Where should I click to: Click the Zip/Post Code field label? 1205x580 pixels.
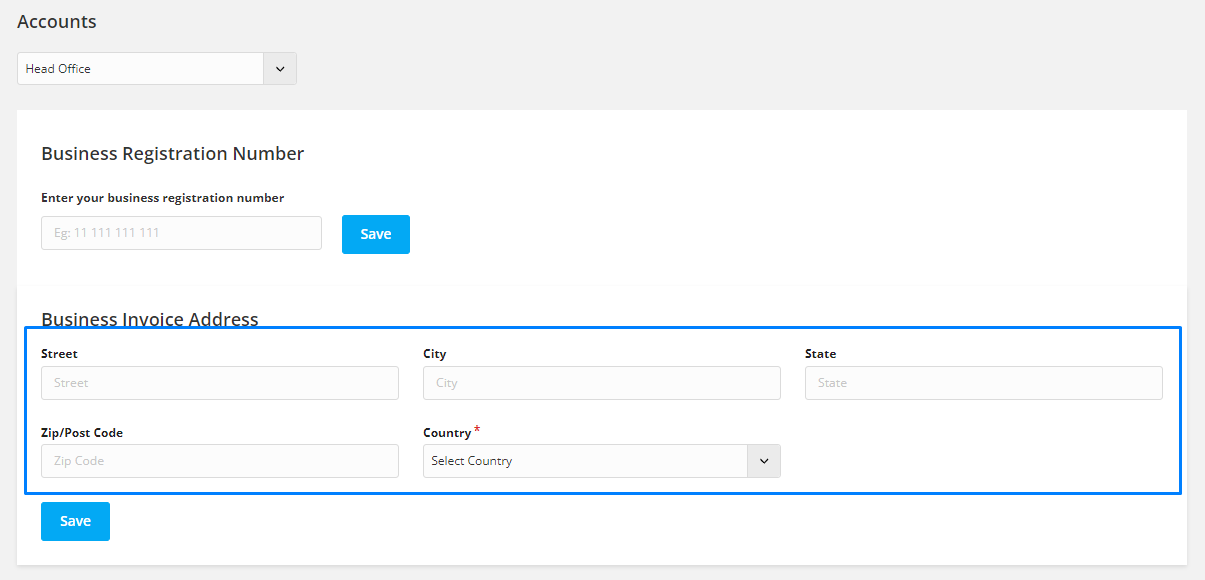pyautogui.click(x=82, y=433)
